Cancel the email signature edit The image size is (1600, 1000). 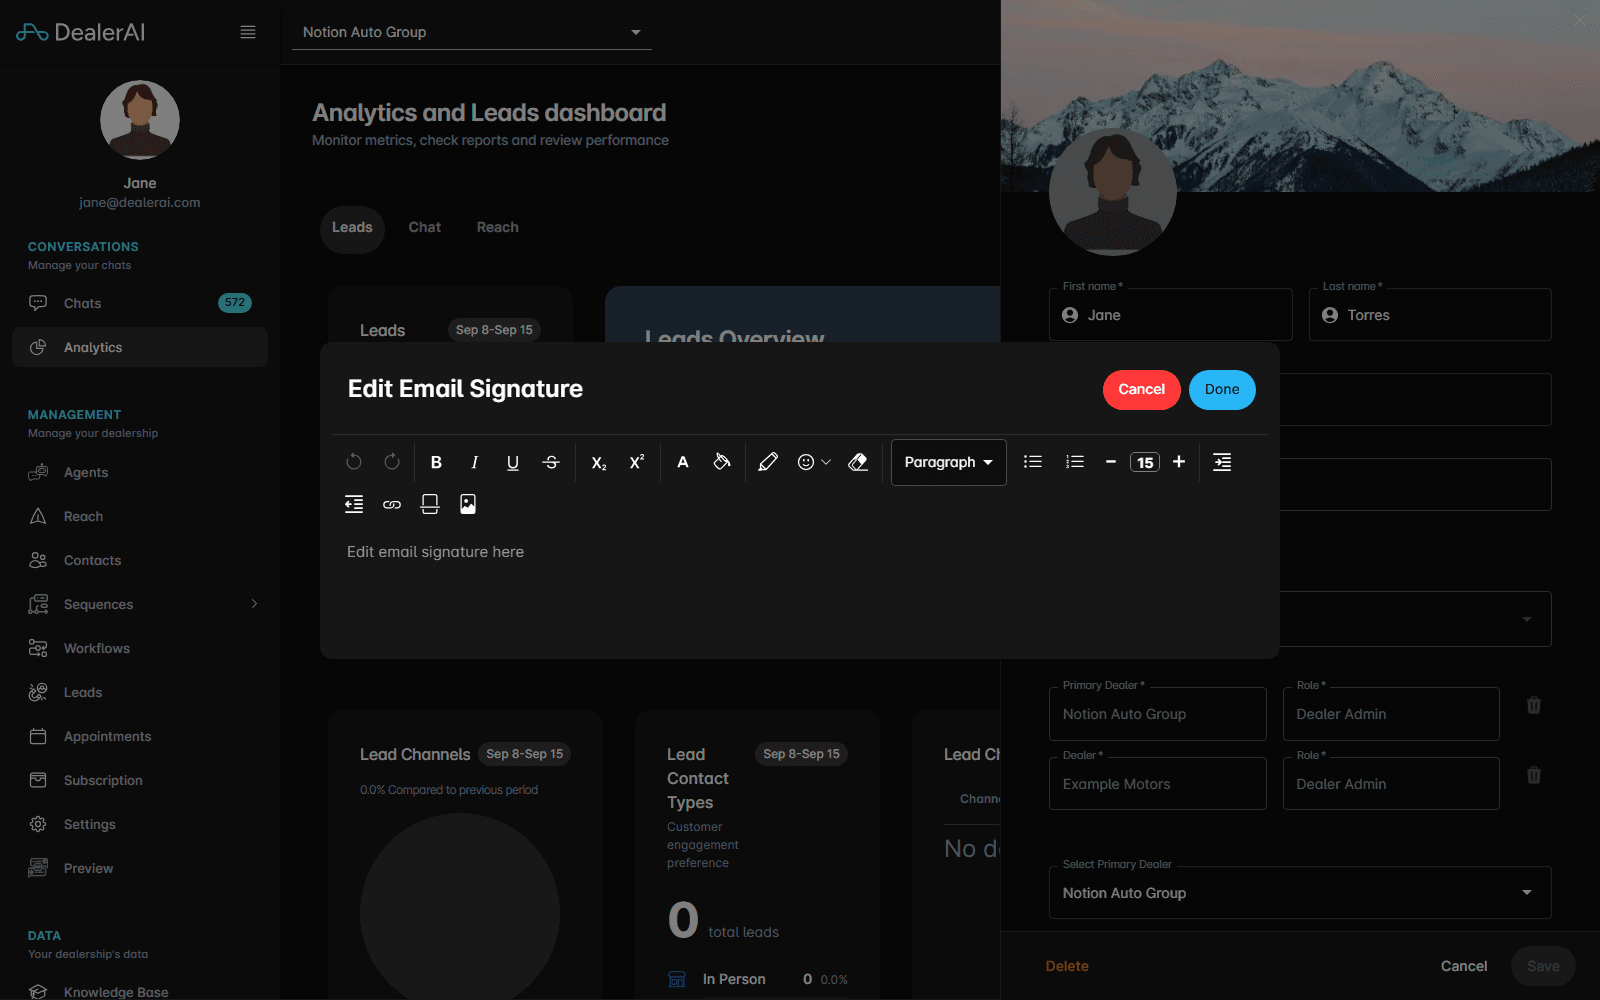(x=1142, y=390)
